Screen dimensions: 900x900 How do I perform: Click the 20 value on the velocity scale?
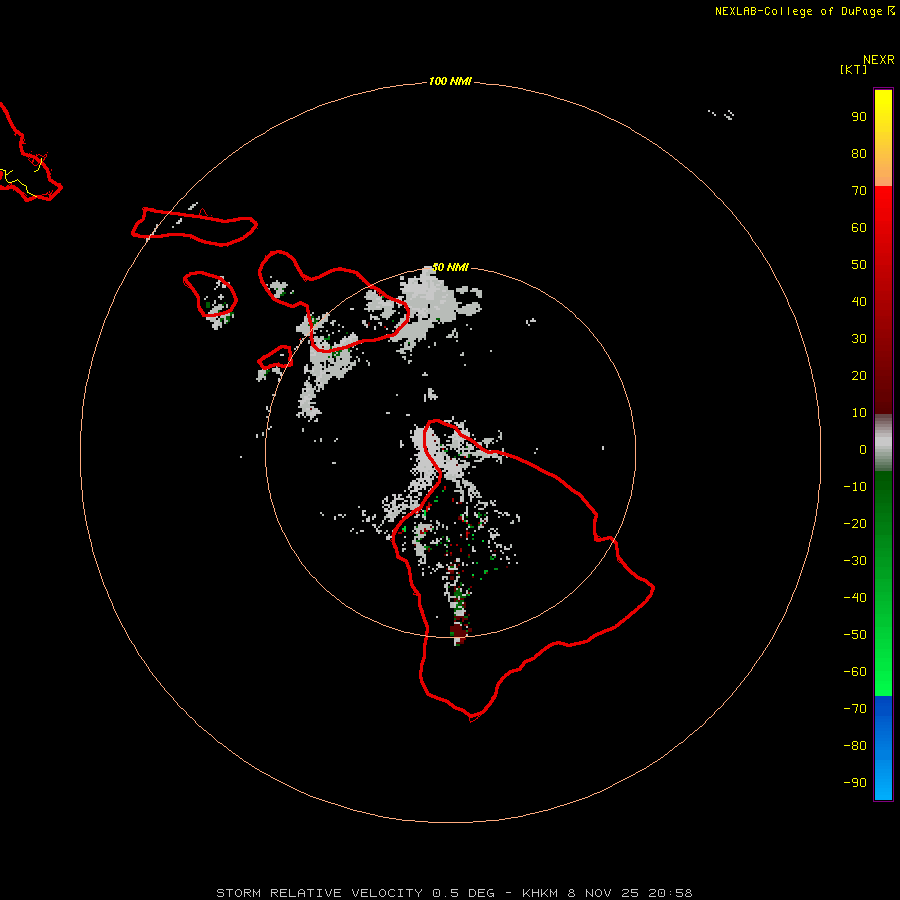pyautogui.click(x=859, y=376)
